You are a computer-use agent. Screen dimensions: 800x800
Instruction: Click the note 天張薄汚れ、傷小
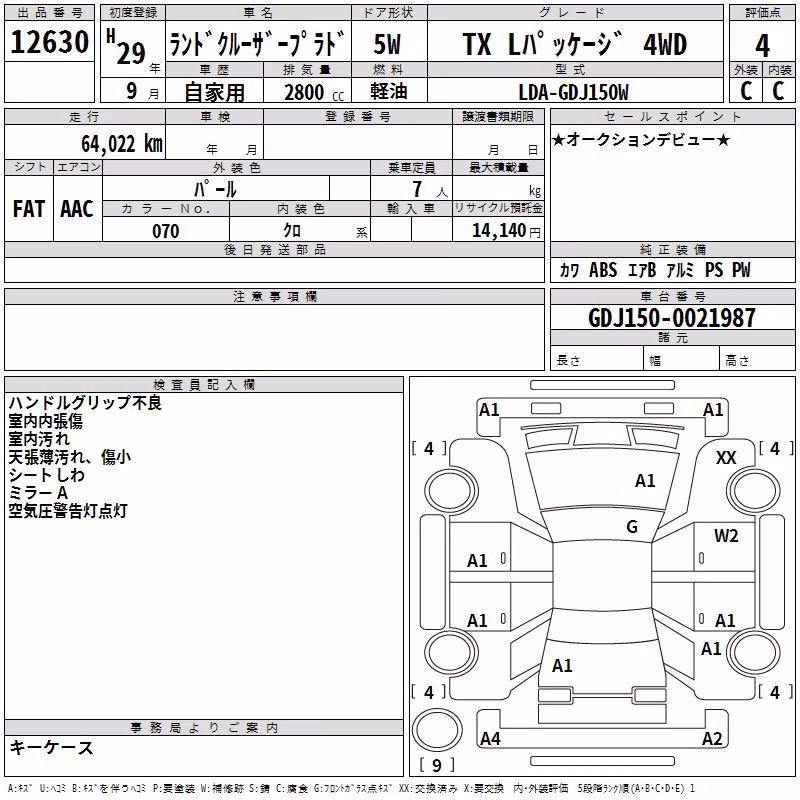[69, 457]
